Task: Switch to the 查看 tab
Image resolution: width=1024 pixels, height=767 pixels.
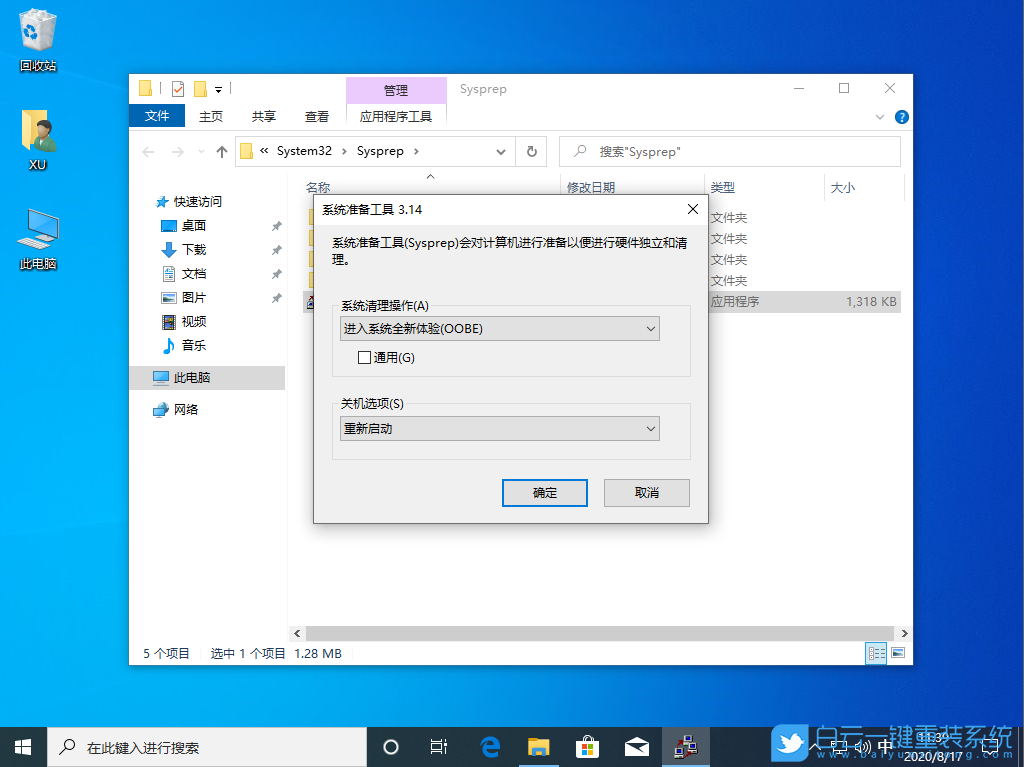Action: (316, 116)
